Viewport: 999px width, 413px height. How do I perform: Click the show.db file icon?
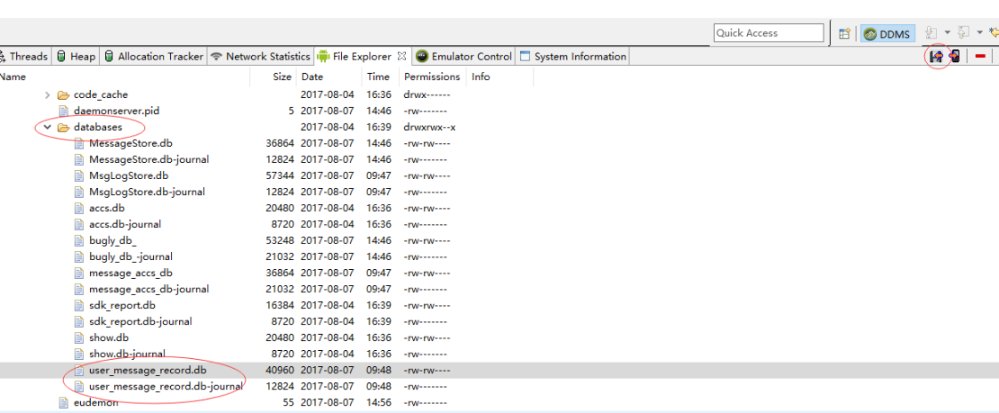tap(79, 338)
